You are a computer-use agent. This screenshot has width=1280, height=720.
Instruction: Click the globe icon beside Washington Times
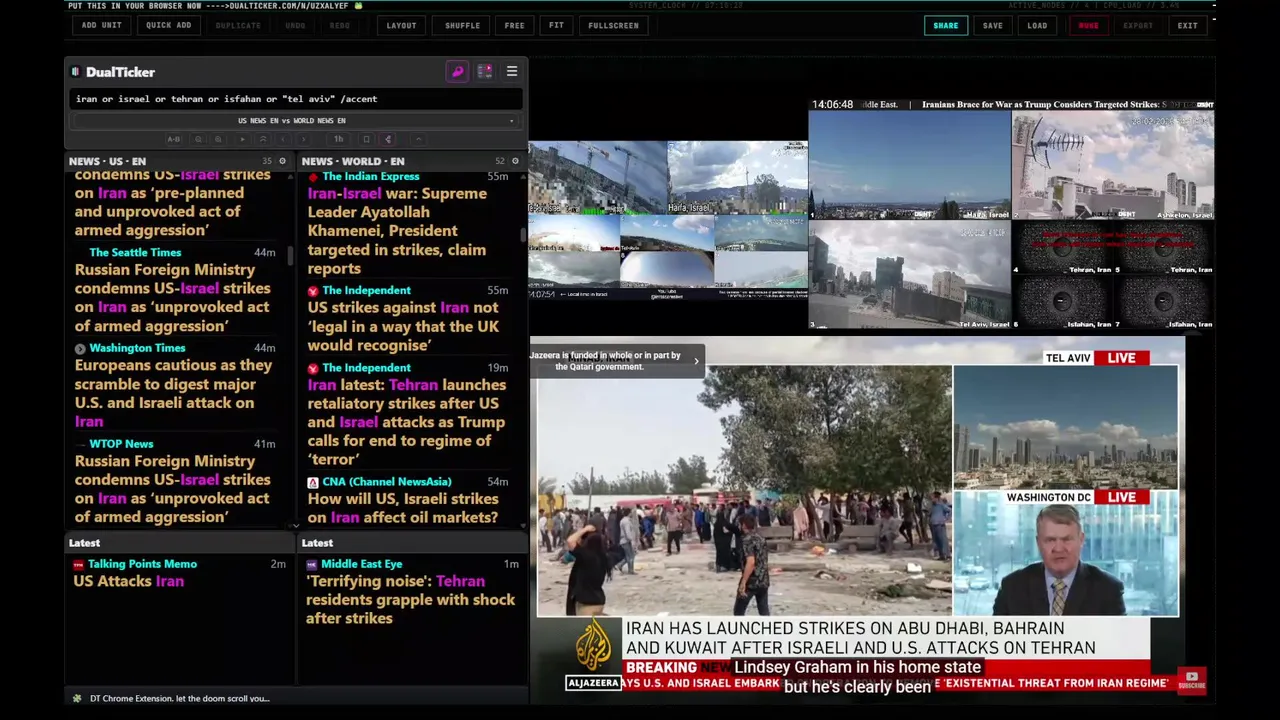[x=80, y=348]
